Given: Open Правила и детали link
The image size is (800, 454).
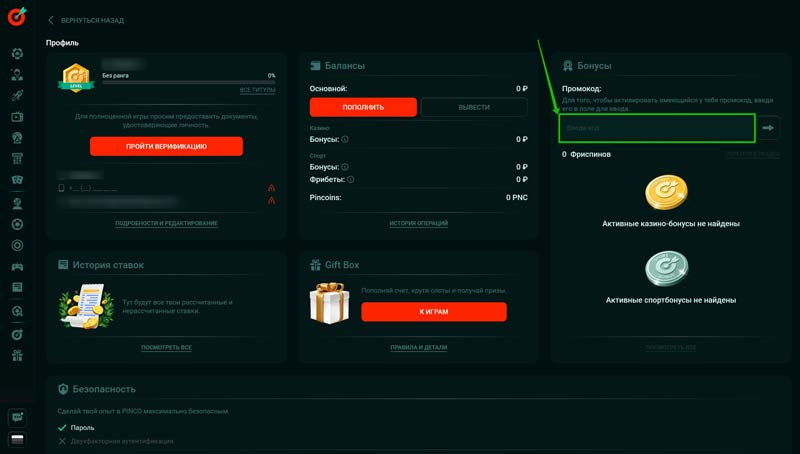Looking at the screenshot, I should coord(419,347).
